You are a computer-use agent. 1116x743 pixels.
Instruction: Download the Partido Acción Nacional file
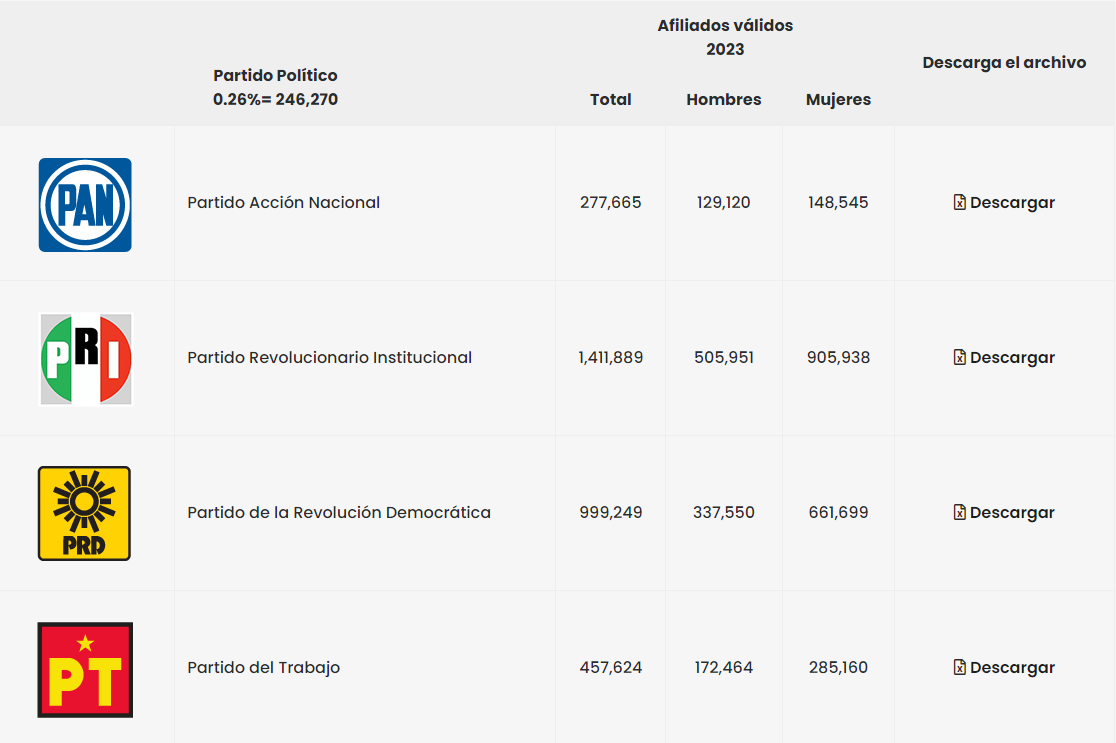(1004, 203)
